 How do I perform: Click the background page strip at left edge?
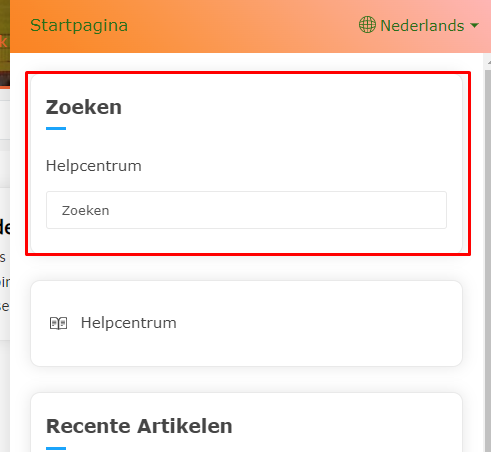click(x=5, y=267)
